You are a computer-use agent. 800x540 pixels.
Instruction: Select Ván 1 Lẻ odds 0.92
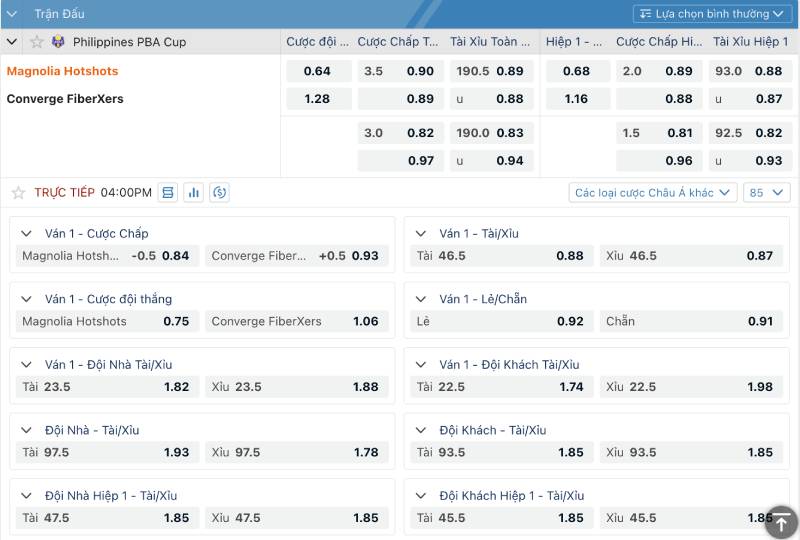pyautogui.click(x=500, y=321)
